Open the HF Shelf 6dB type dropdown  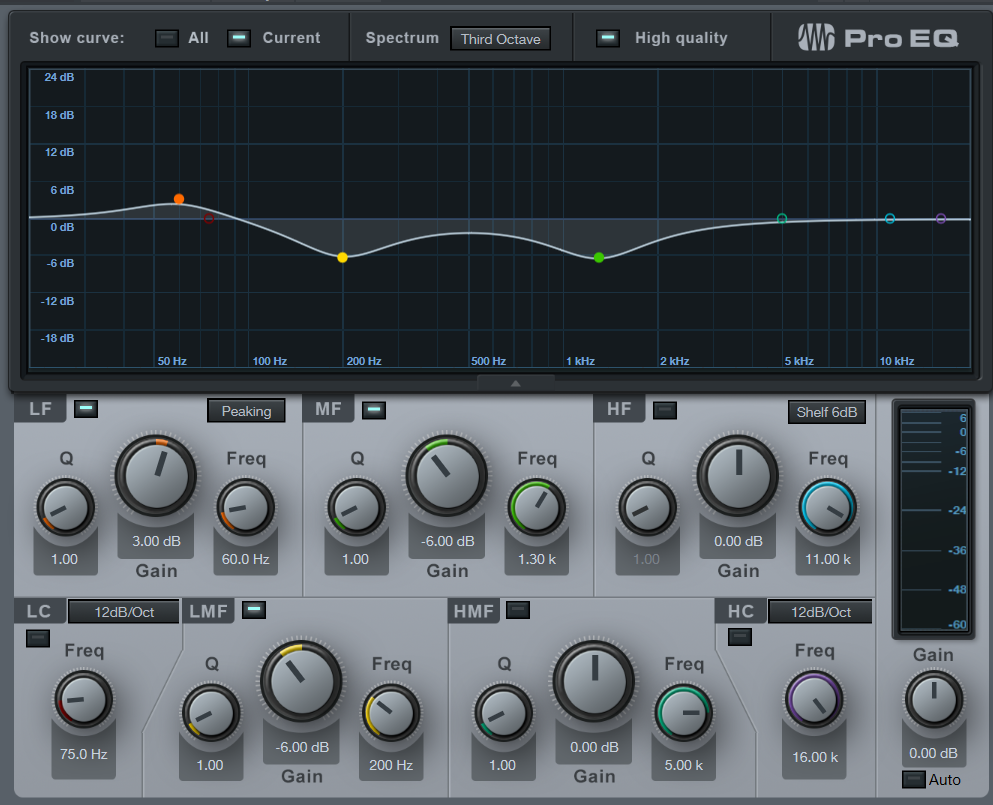pos(826,411)
